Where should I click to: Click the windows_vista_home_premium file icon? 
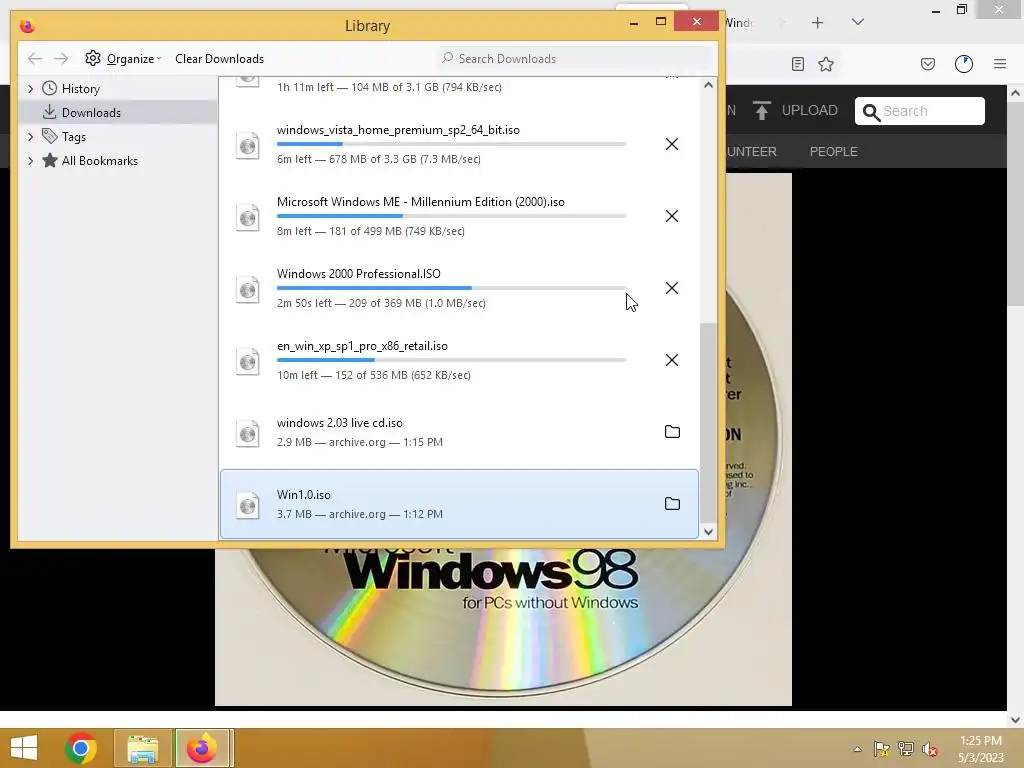pos(248,146)
